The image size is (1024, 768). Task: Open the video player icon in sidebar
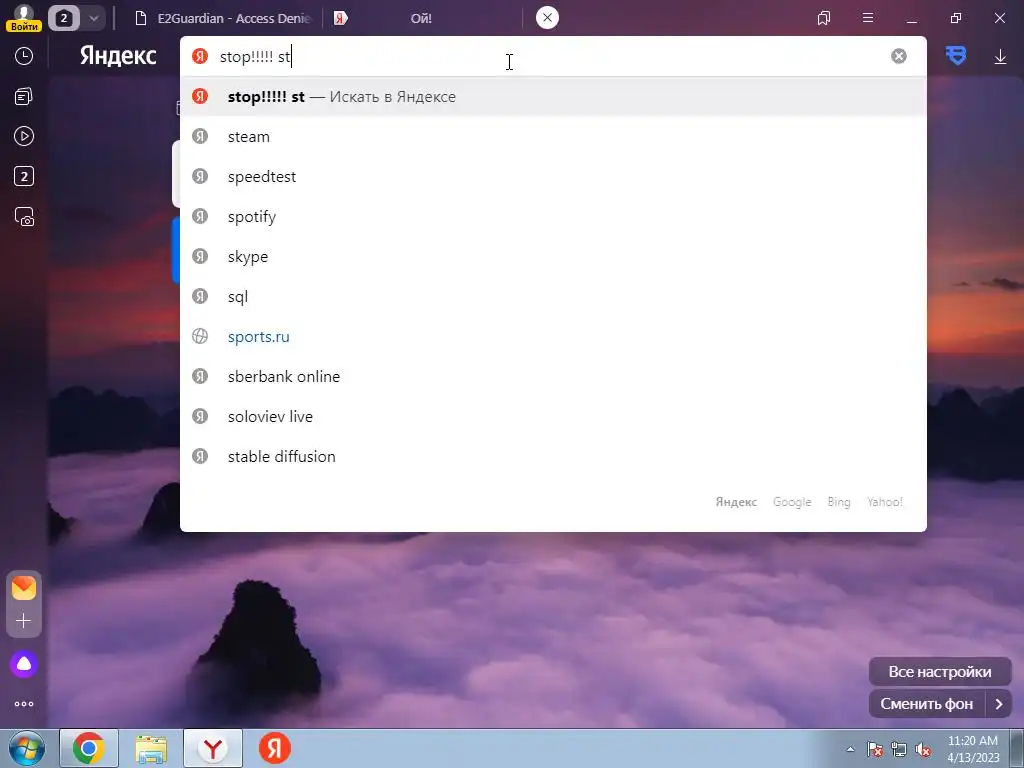pos(24,136)
